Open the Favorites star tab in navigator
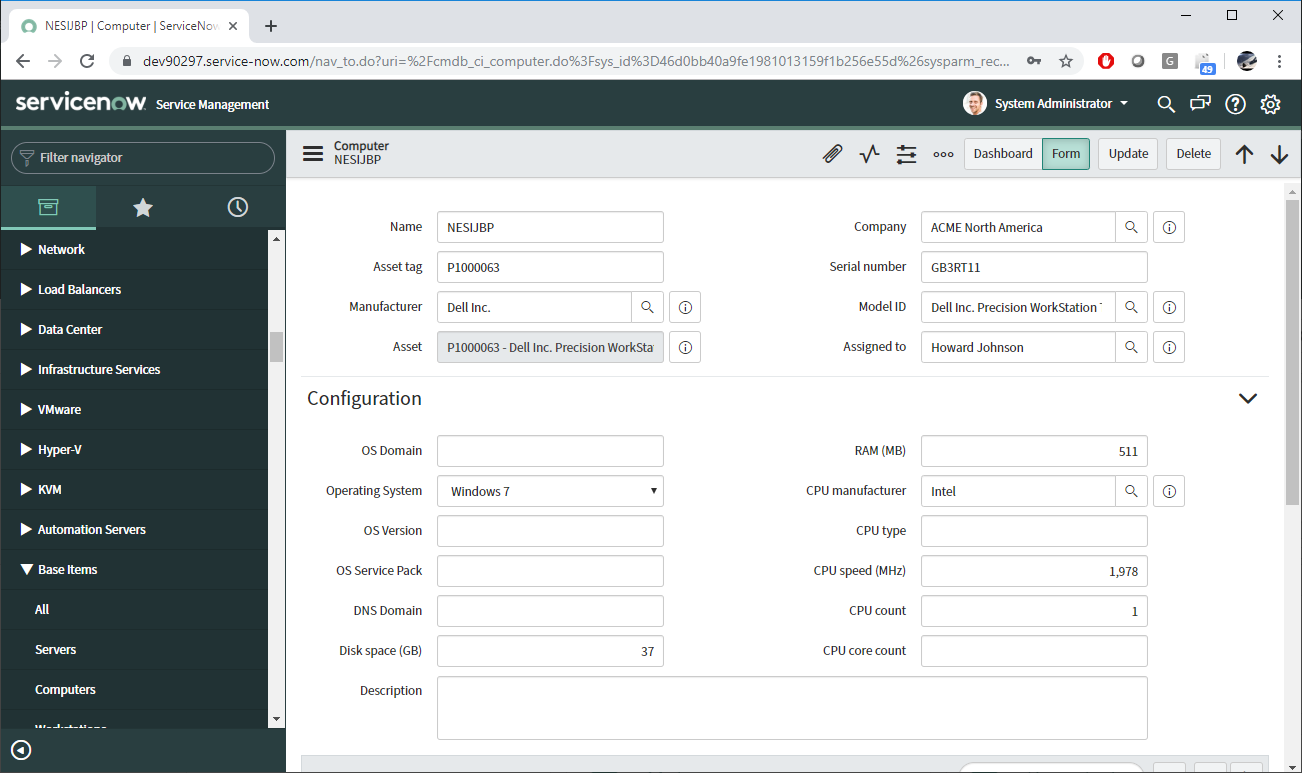 tap(142, 207)
